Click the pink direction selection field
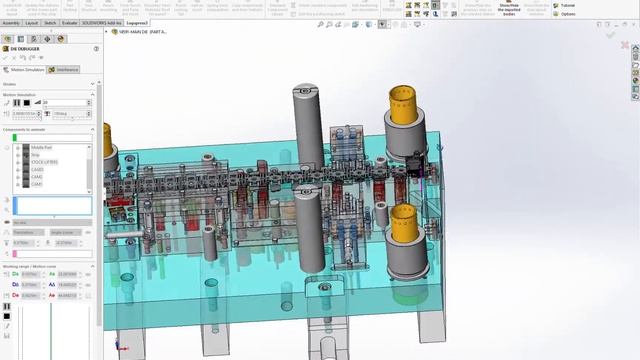The height and width of the screenshot is (360, 640). click(52, 254)
